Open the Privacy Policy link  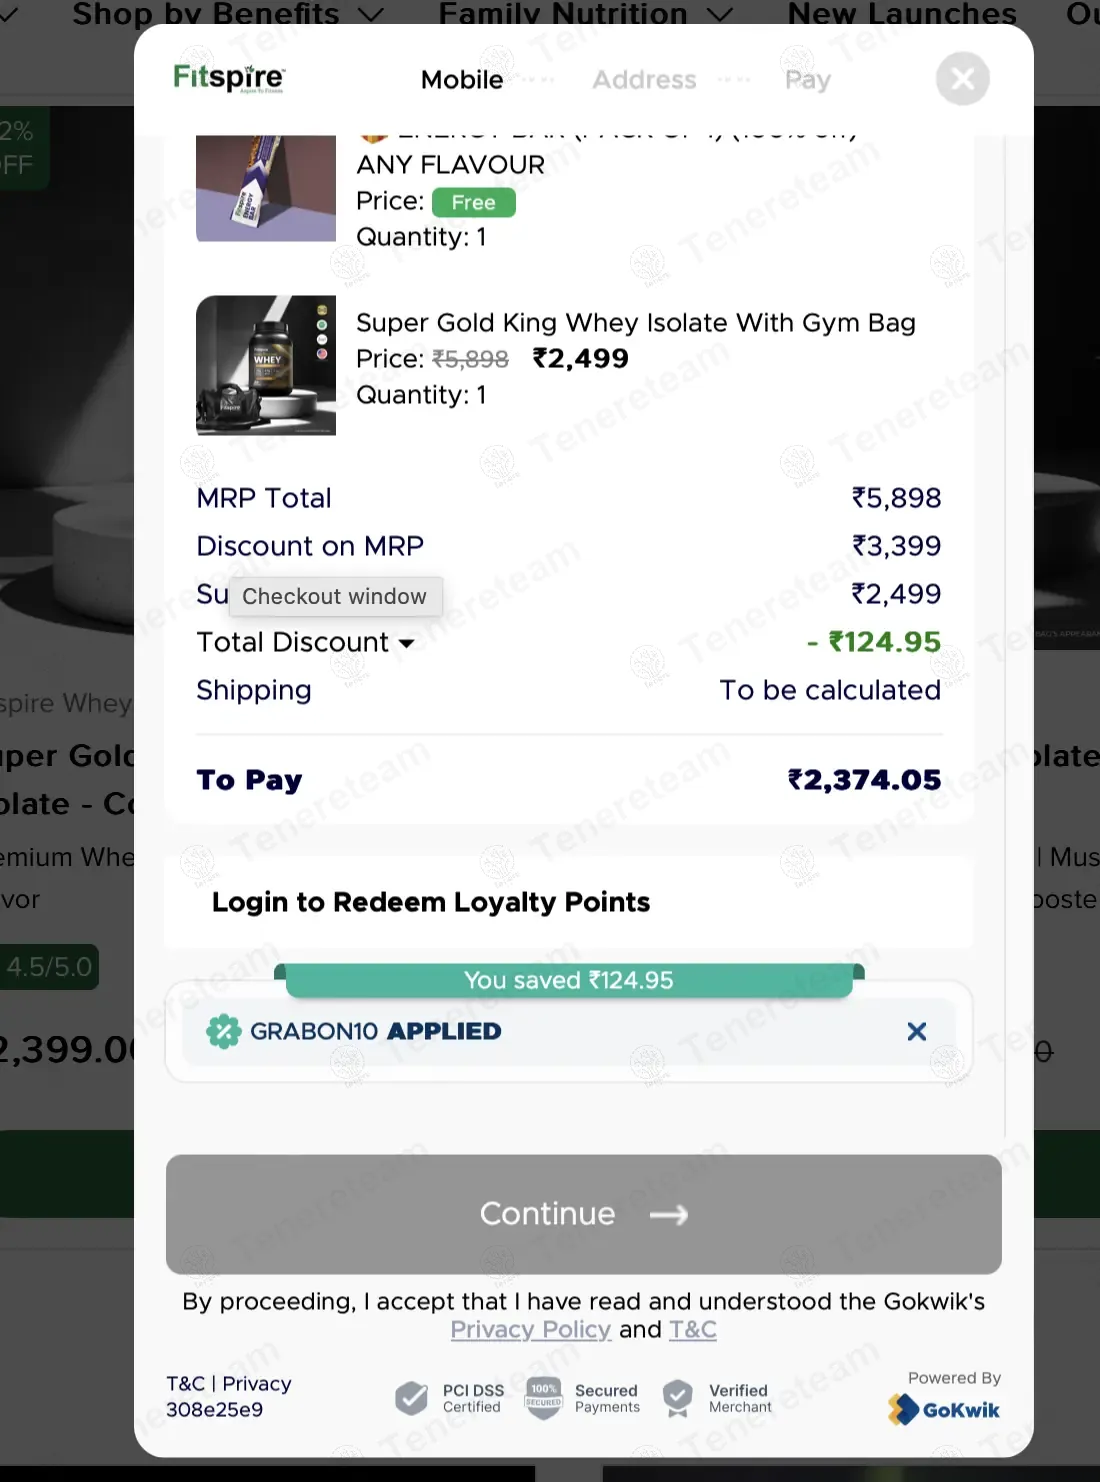[530, 1329]
